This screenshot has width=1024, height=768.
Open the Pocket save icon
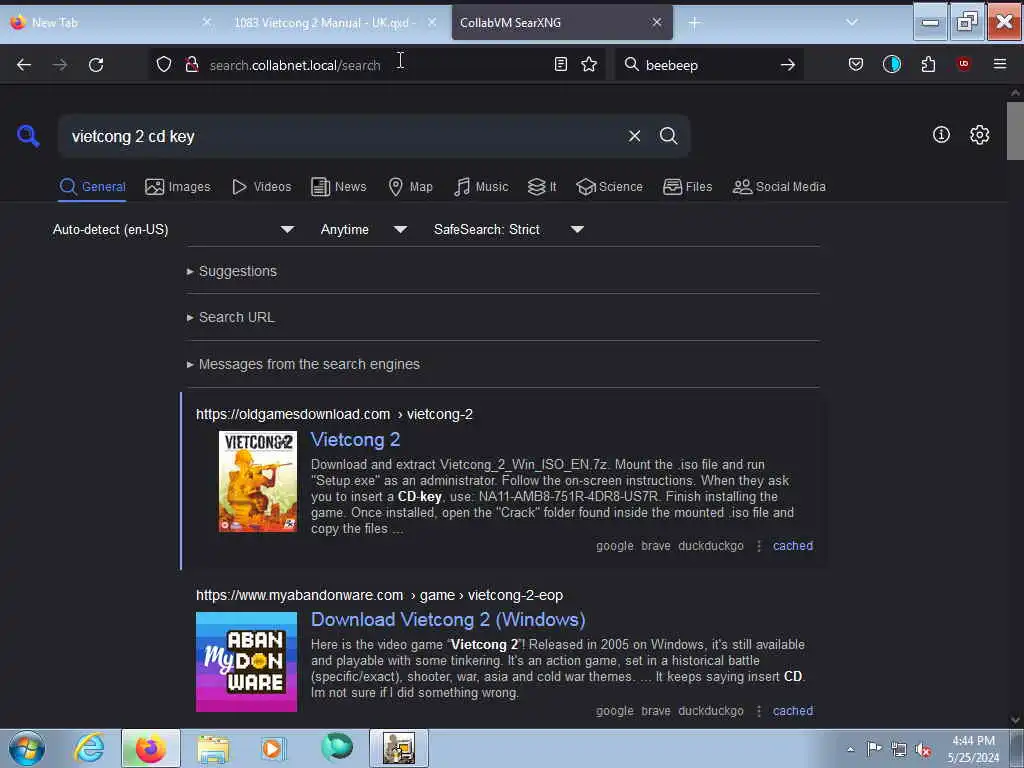856,64
